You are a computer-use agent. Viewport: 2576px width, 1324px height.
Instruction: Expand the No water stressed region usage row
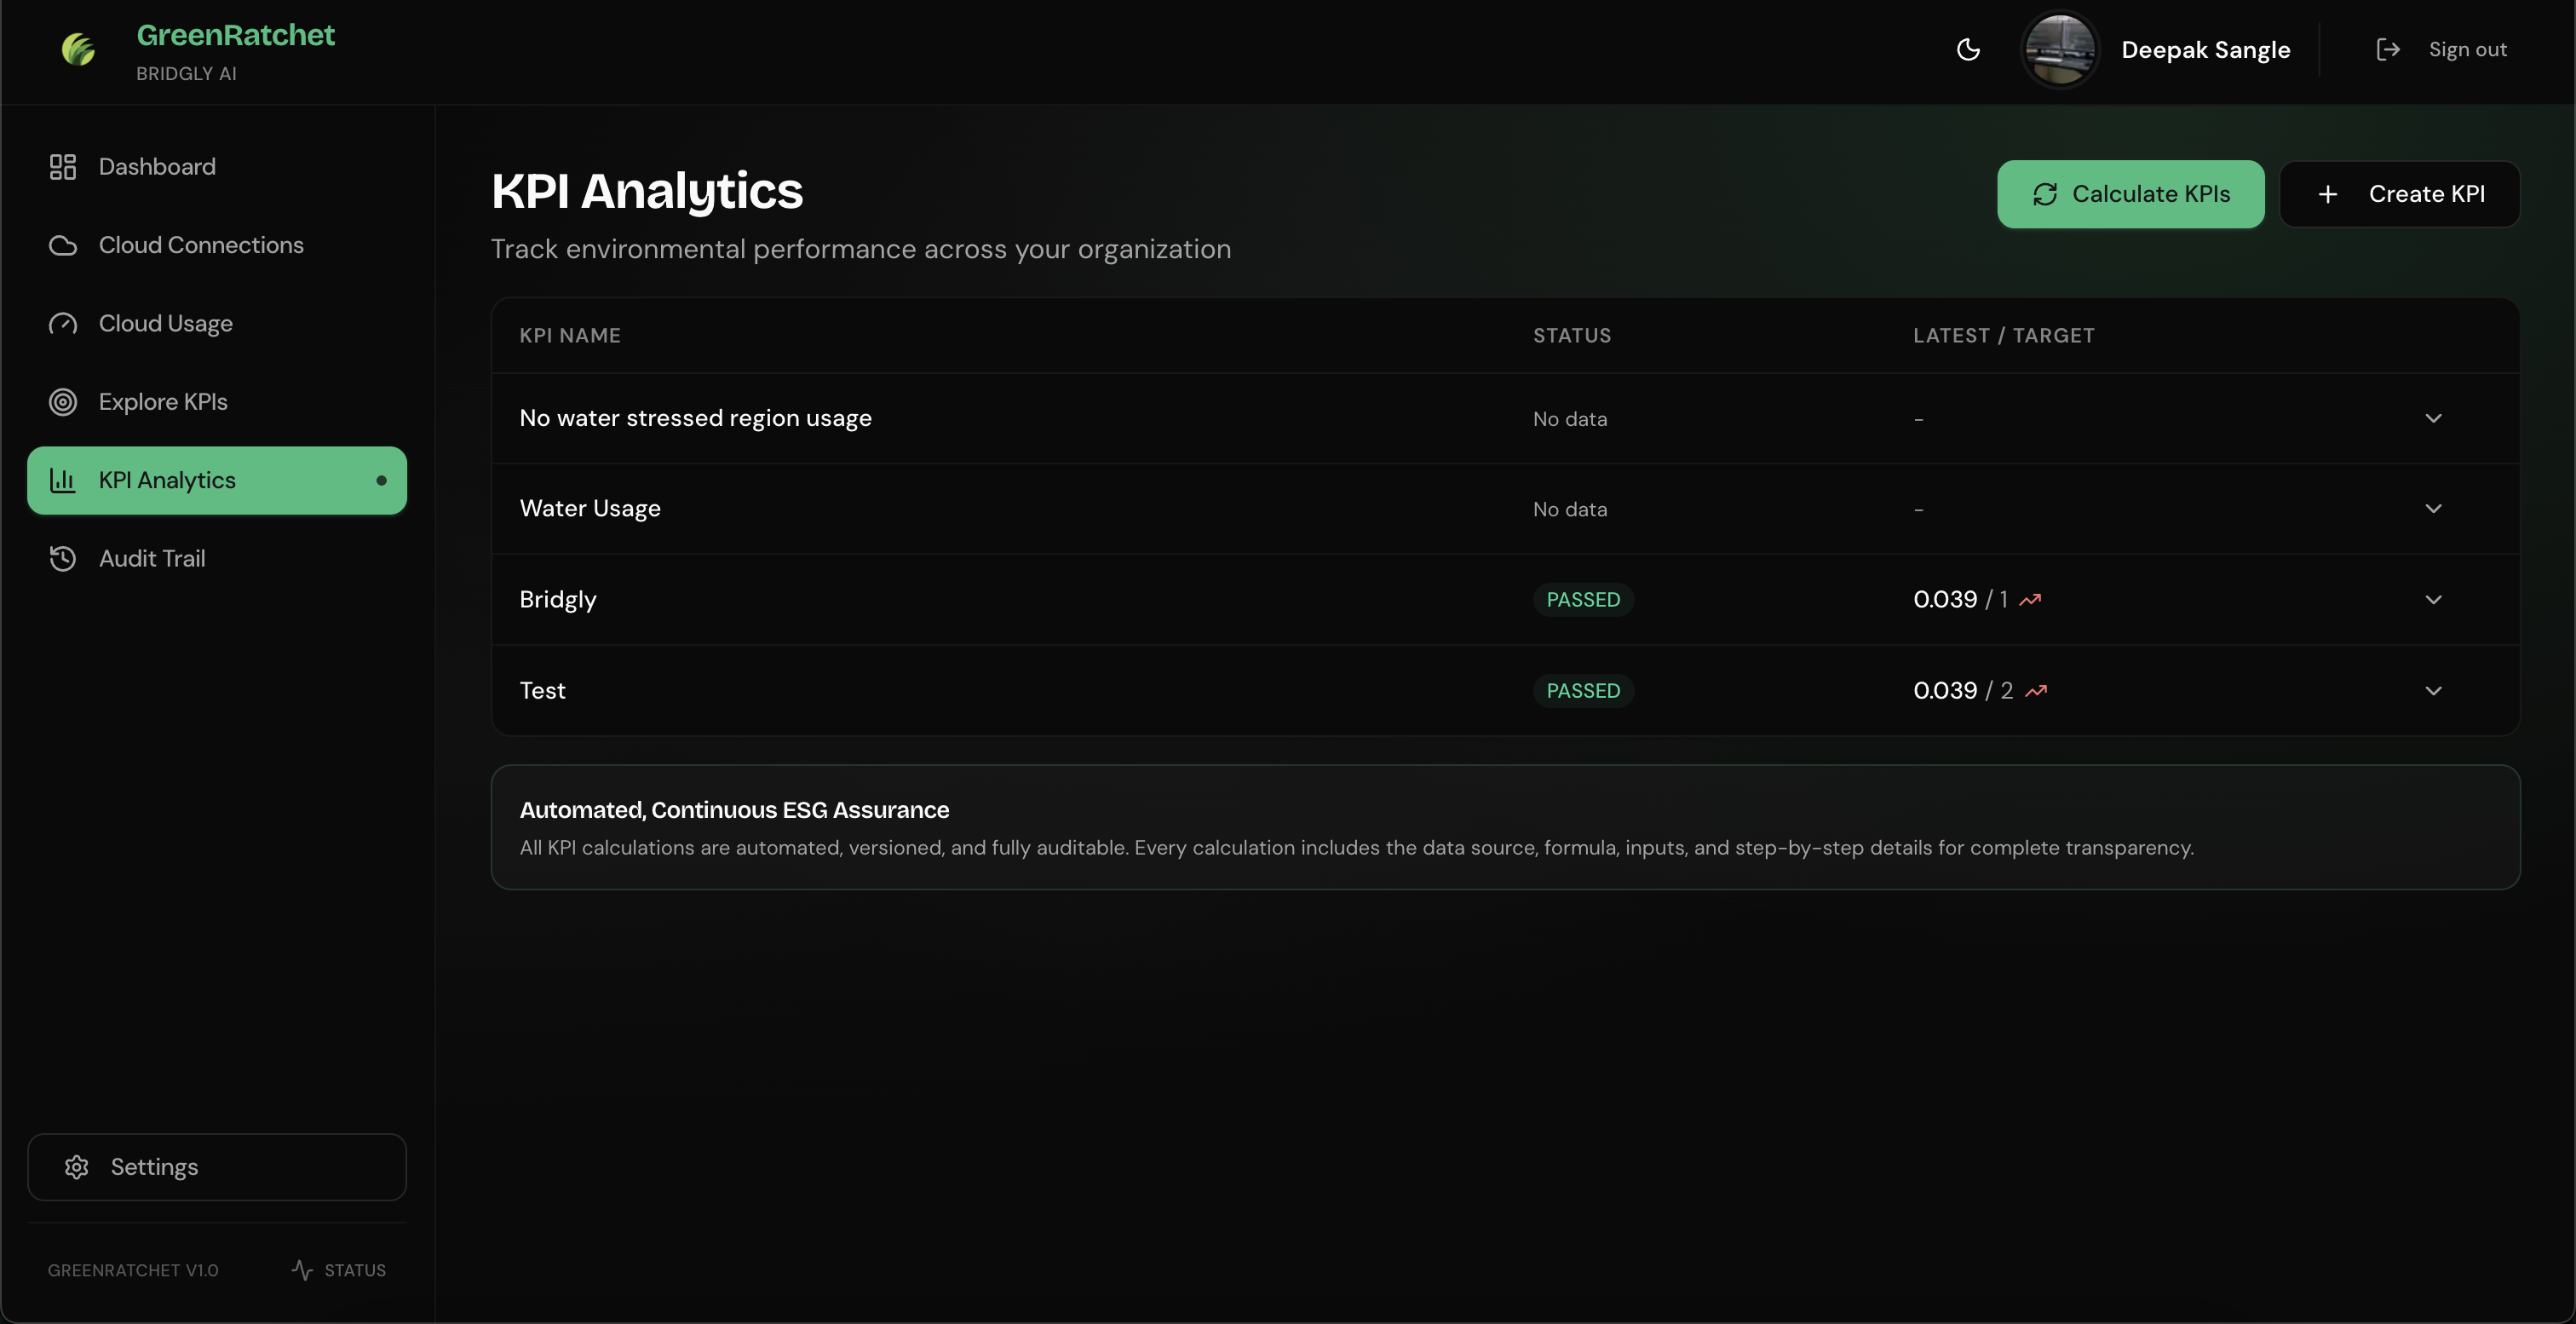coord(2433,418)
